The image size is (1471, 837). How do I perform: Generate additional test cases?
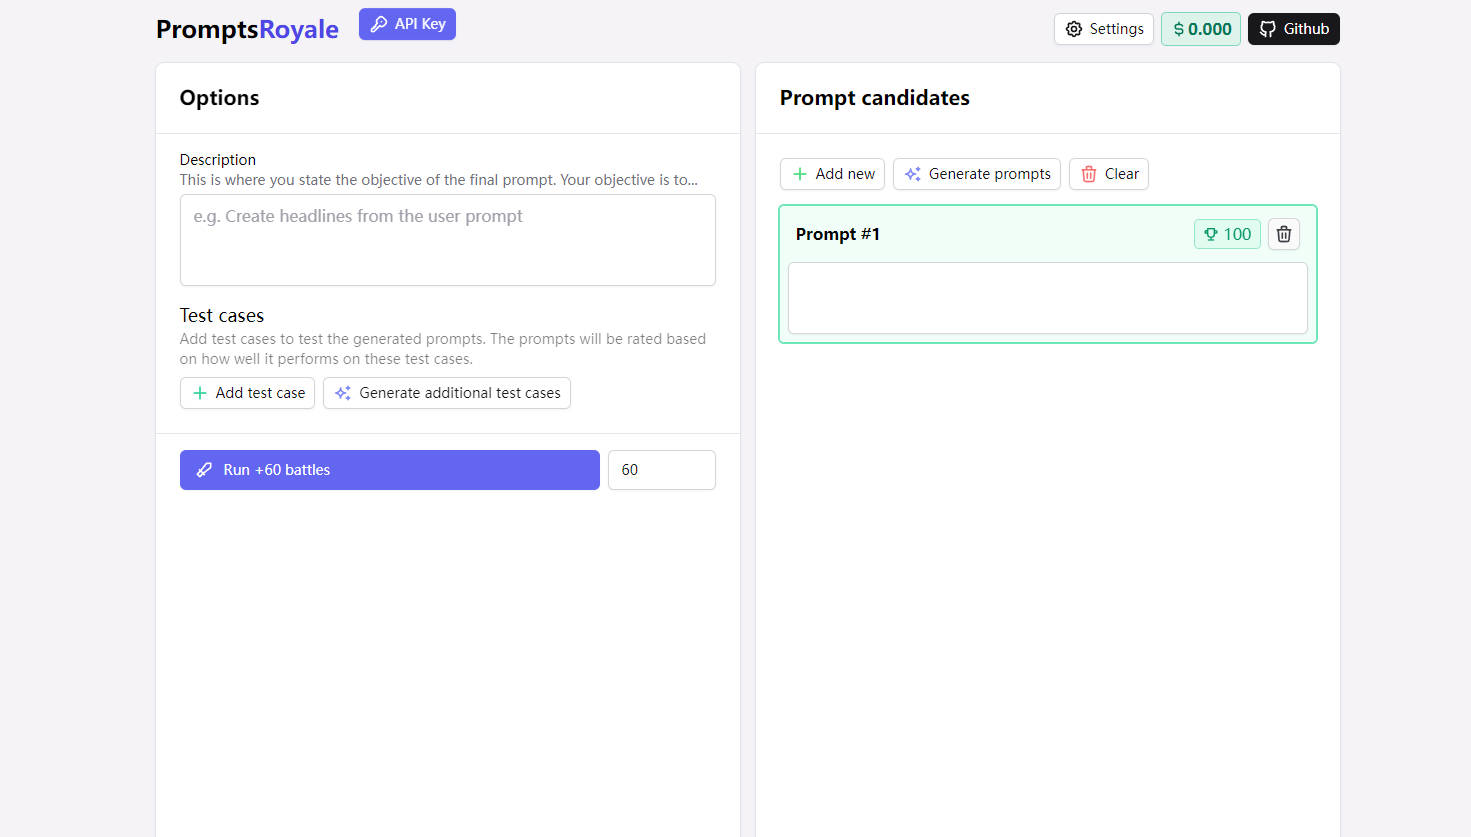(x=446, y=393)
